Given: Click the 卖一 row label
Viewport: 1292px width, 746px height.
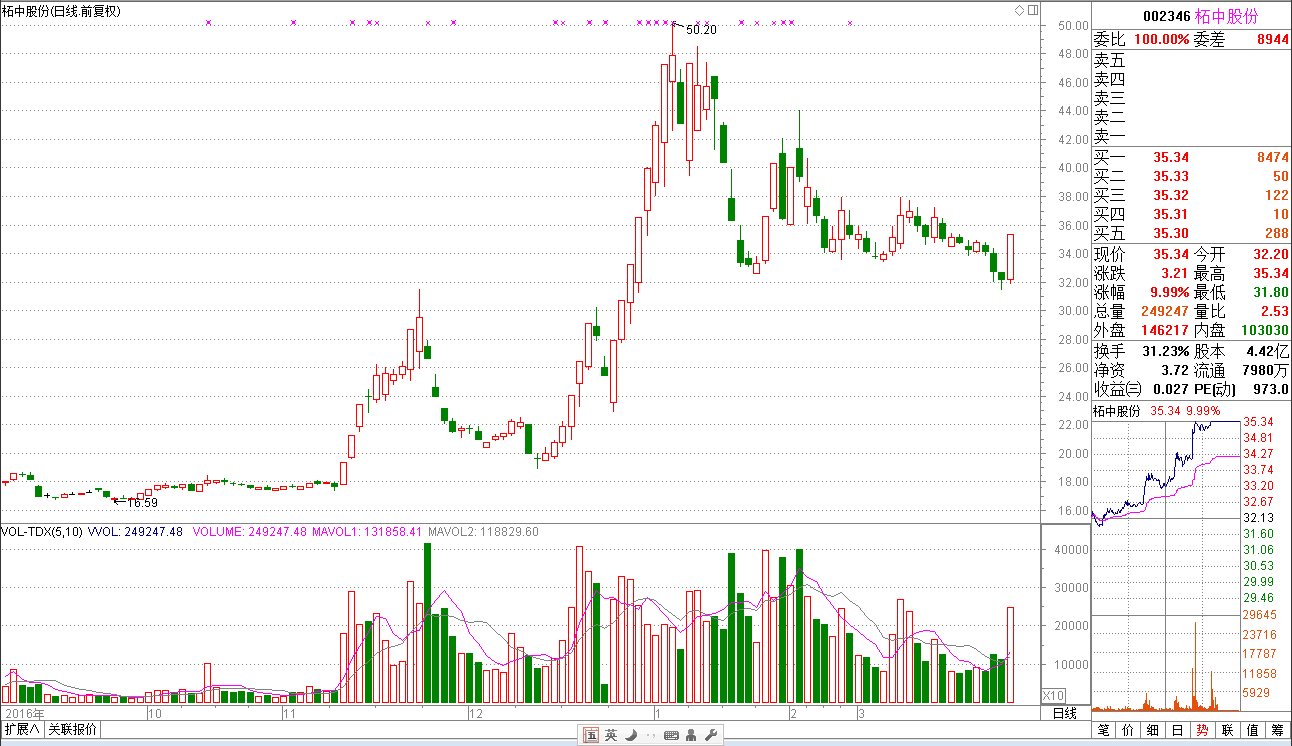Looking at the screenshot, I should click(1110, 136).
